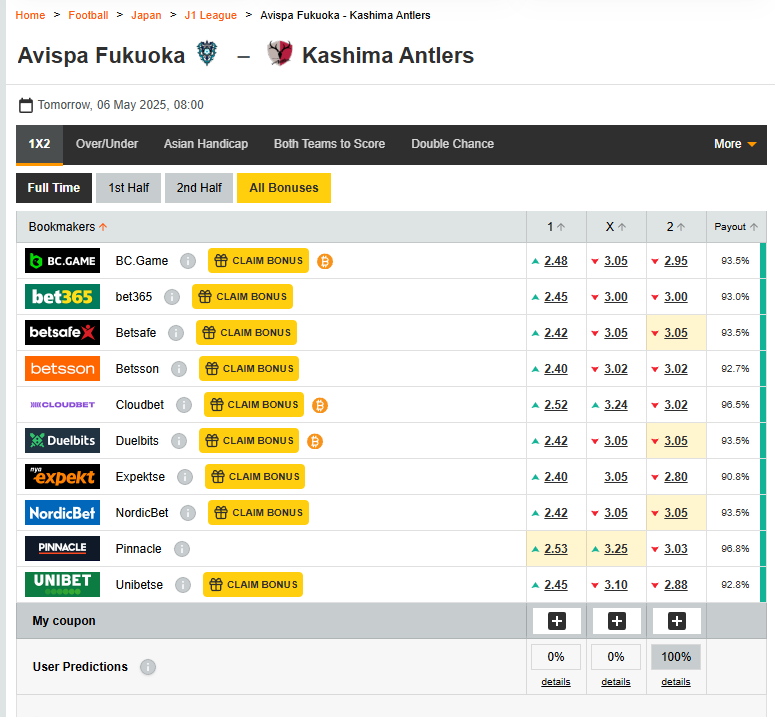Click Pinnacle home odds 2.53
This screenshot has width=775, height=717.
tap(556, 549)
